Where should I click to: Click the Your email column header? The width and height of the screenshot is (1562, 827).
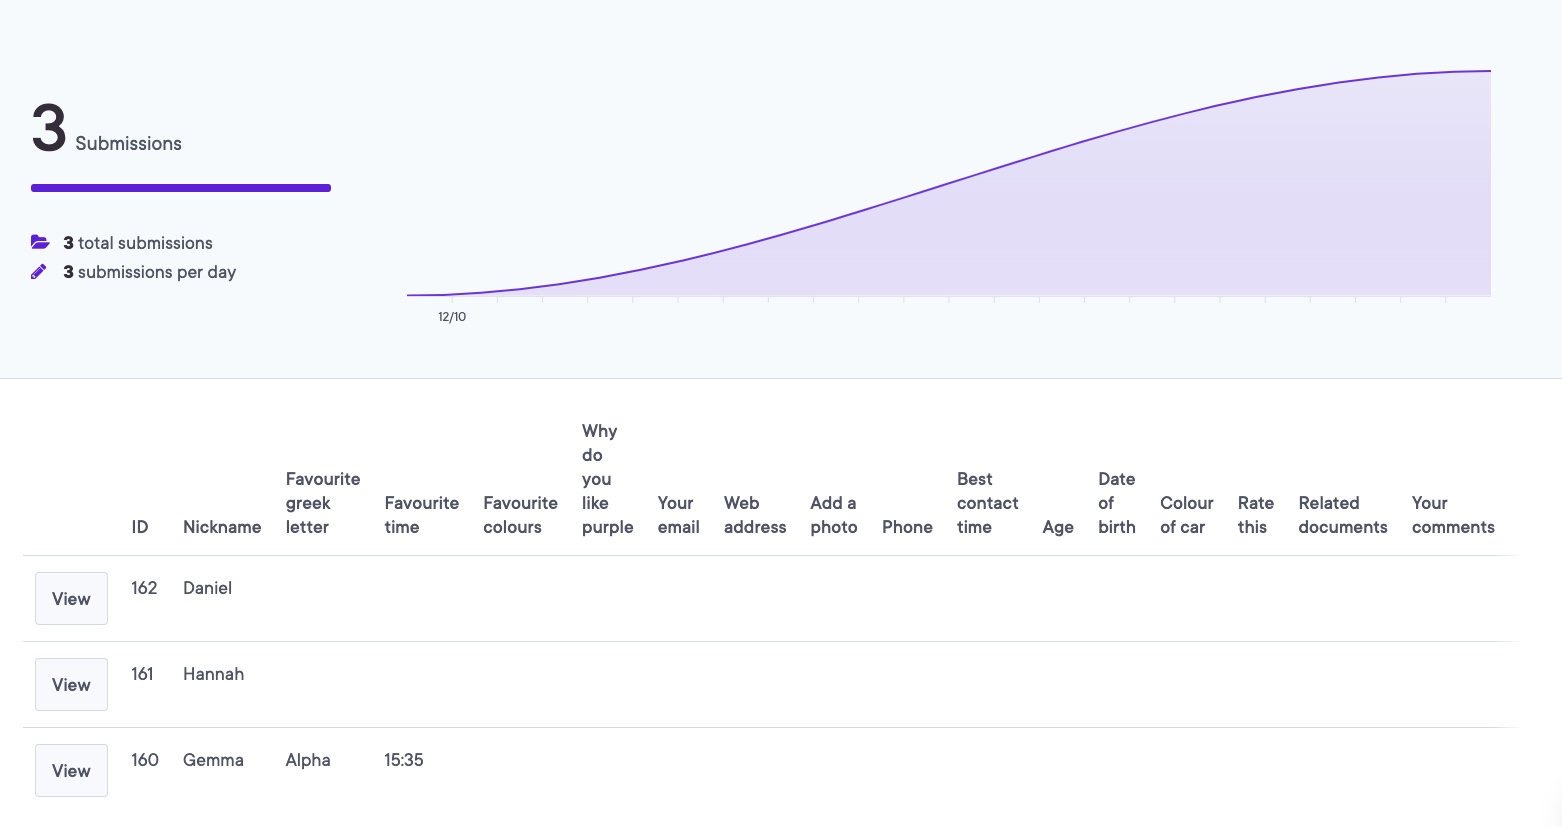pos(678,515)
